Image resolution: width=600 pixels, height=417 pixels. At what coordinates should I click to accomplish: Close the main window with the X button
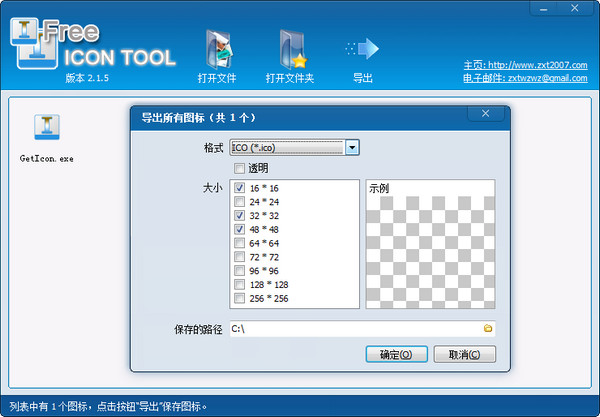576,7
